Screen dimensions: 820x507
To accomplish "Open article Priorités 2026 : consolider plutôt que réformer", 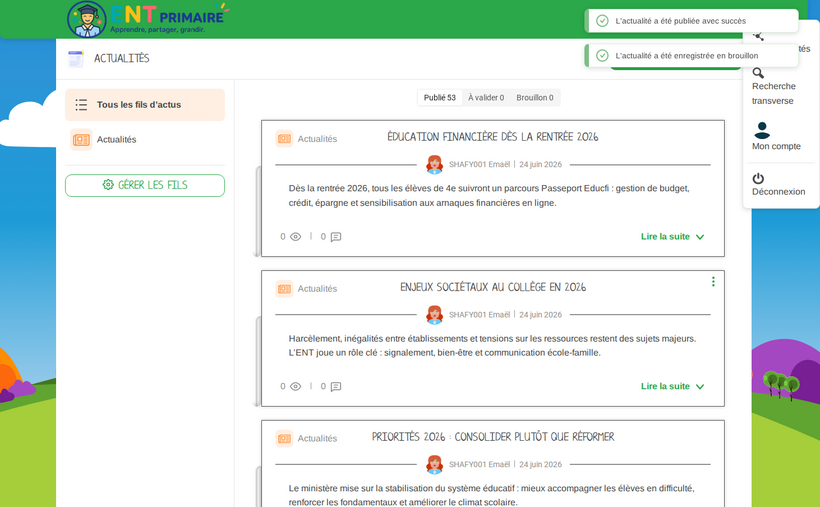I will pos(493,437).
